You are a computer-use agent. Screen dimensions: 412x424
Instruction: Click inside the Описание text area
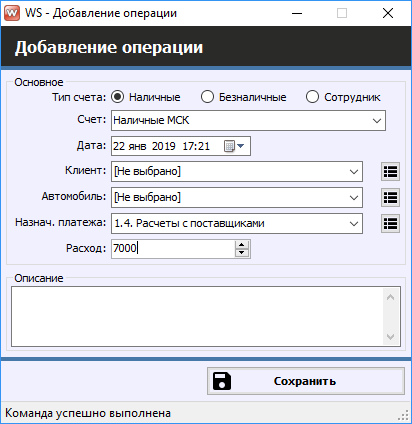[198, 316]
